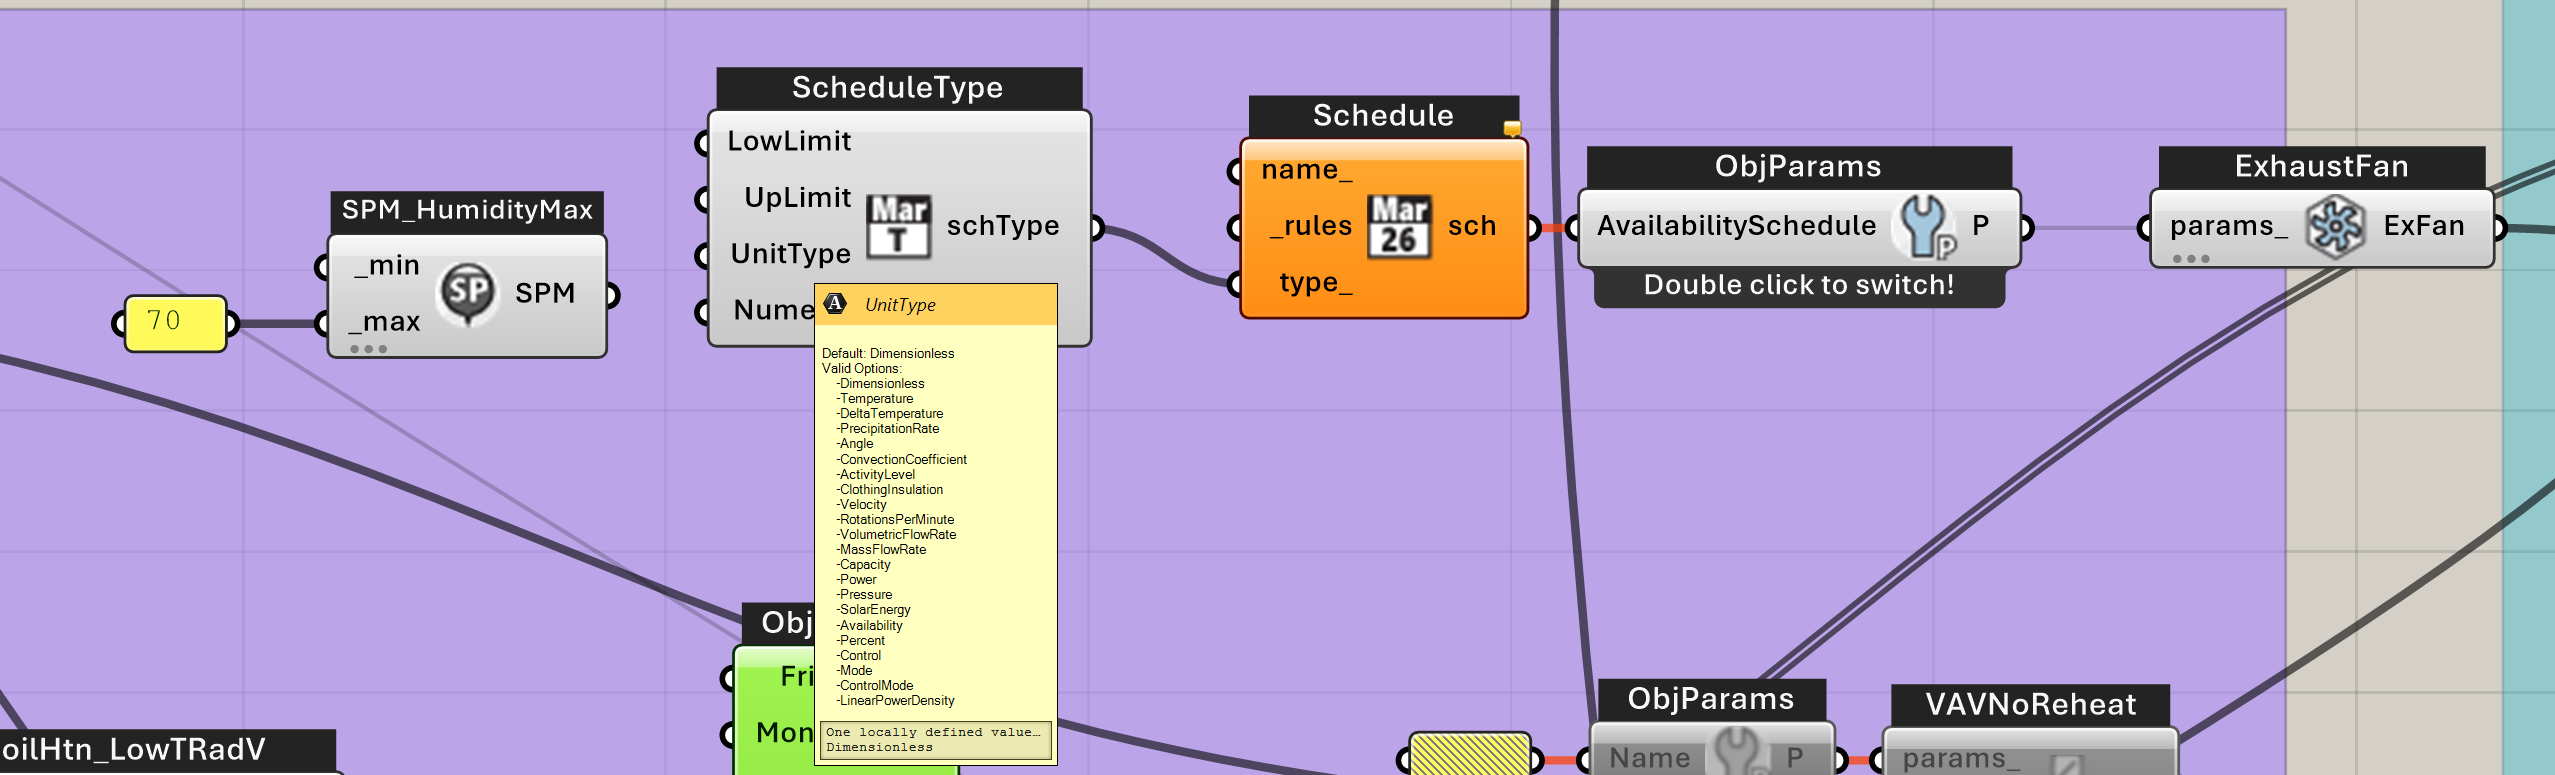2555x775 pixels.
Task: Select the yellow panel showing 70
Action: (175, 322)
